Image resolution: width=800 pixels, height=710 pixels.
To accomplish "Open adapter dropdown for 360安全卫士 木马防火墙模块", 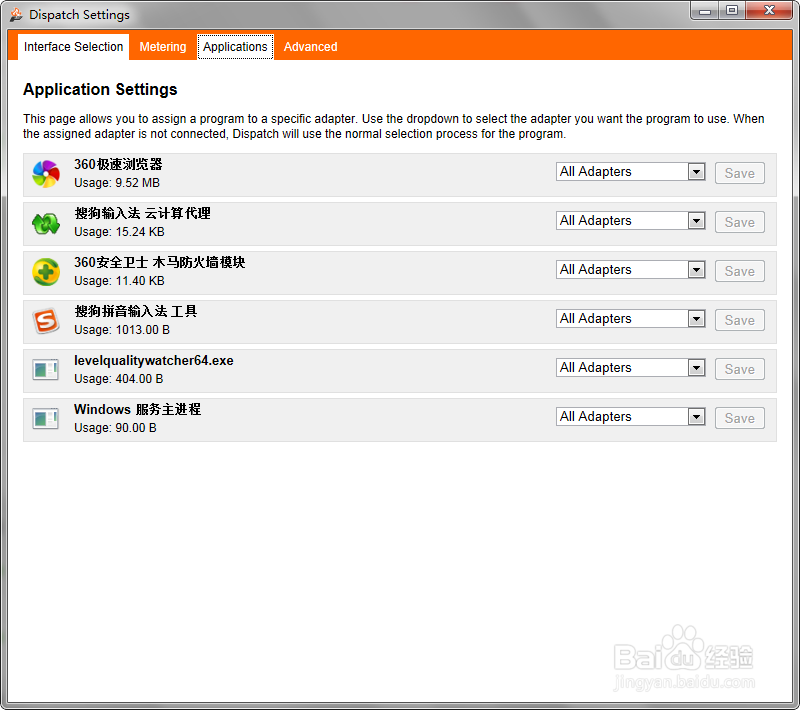I will [x=631, y=270].
